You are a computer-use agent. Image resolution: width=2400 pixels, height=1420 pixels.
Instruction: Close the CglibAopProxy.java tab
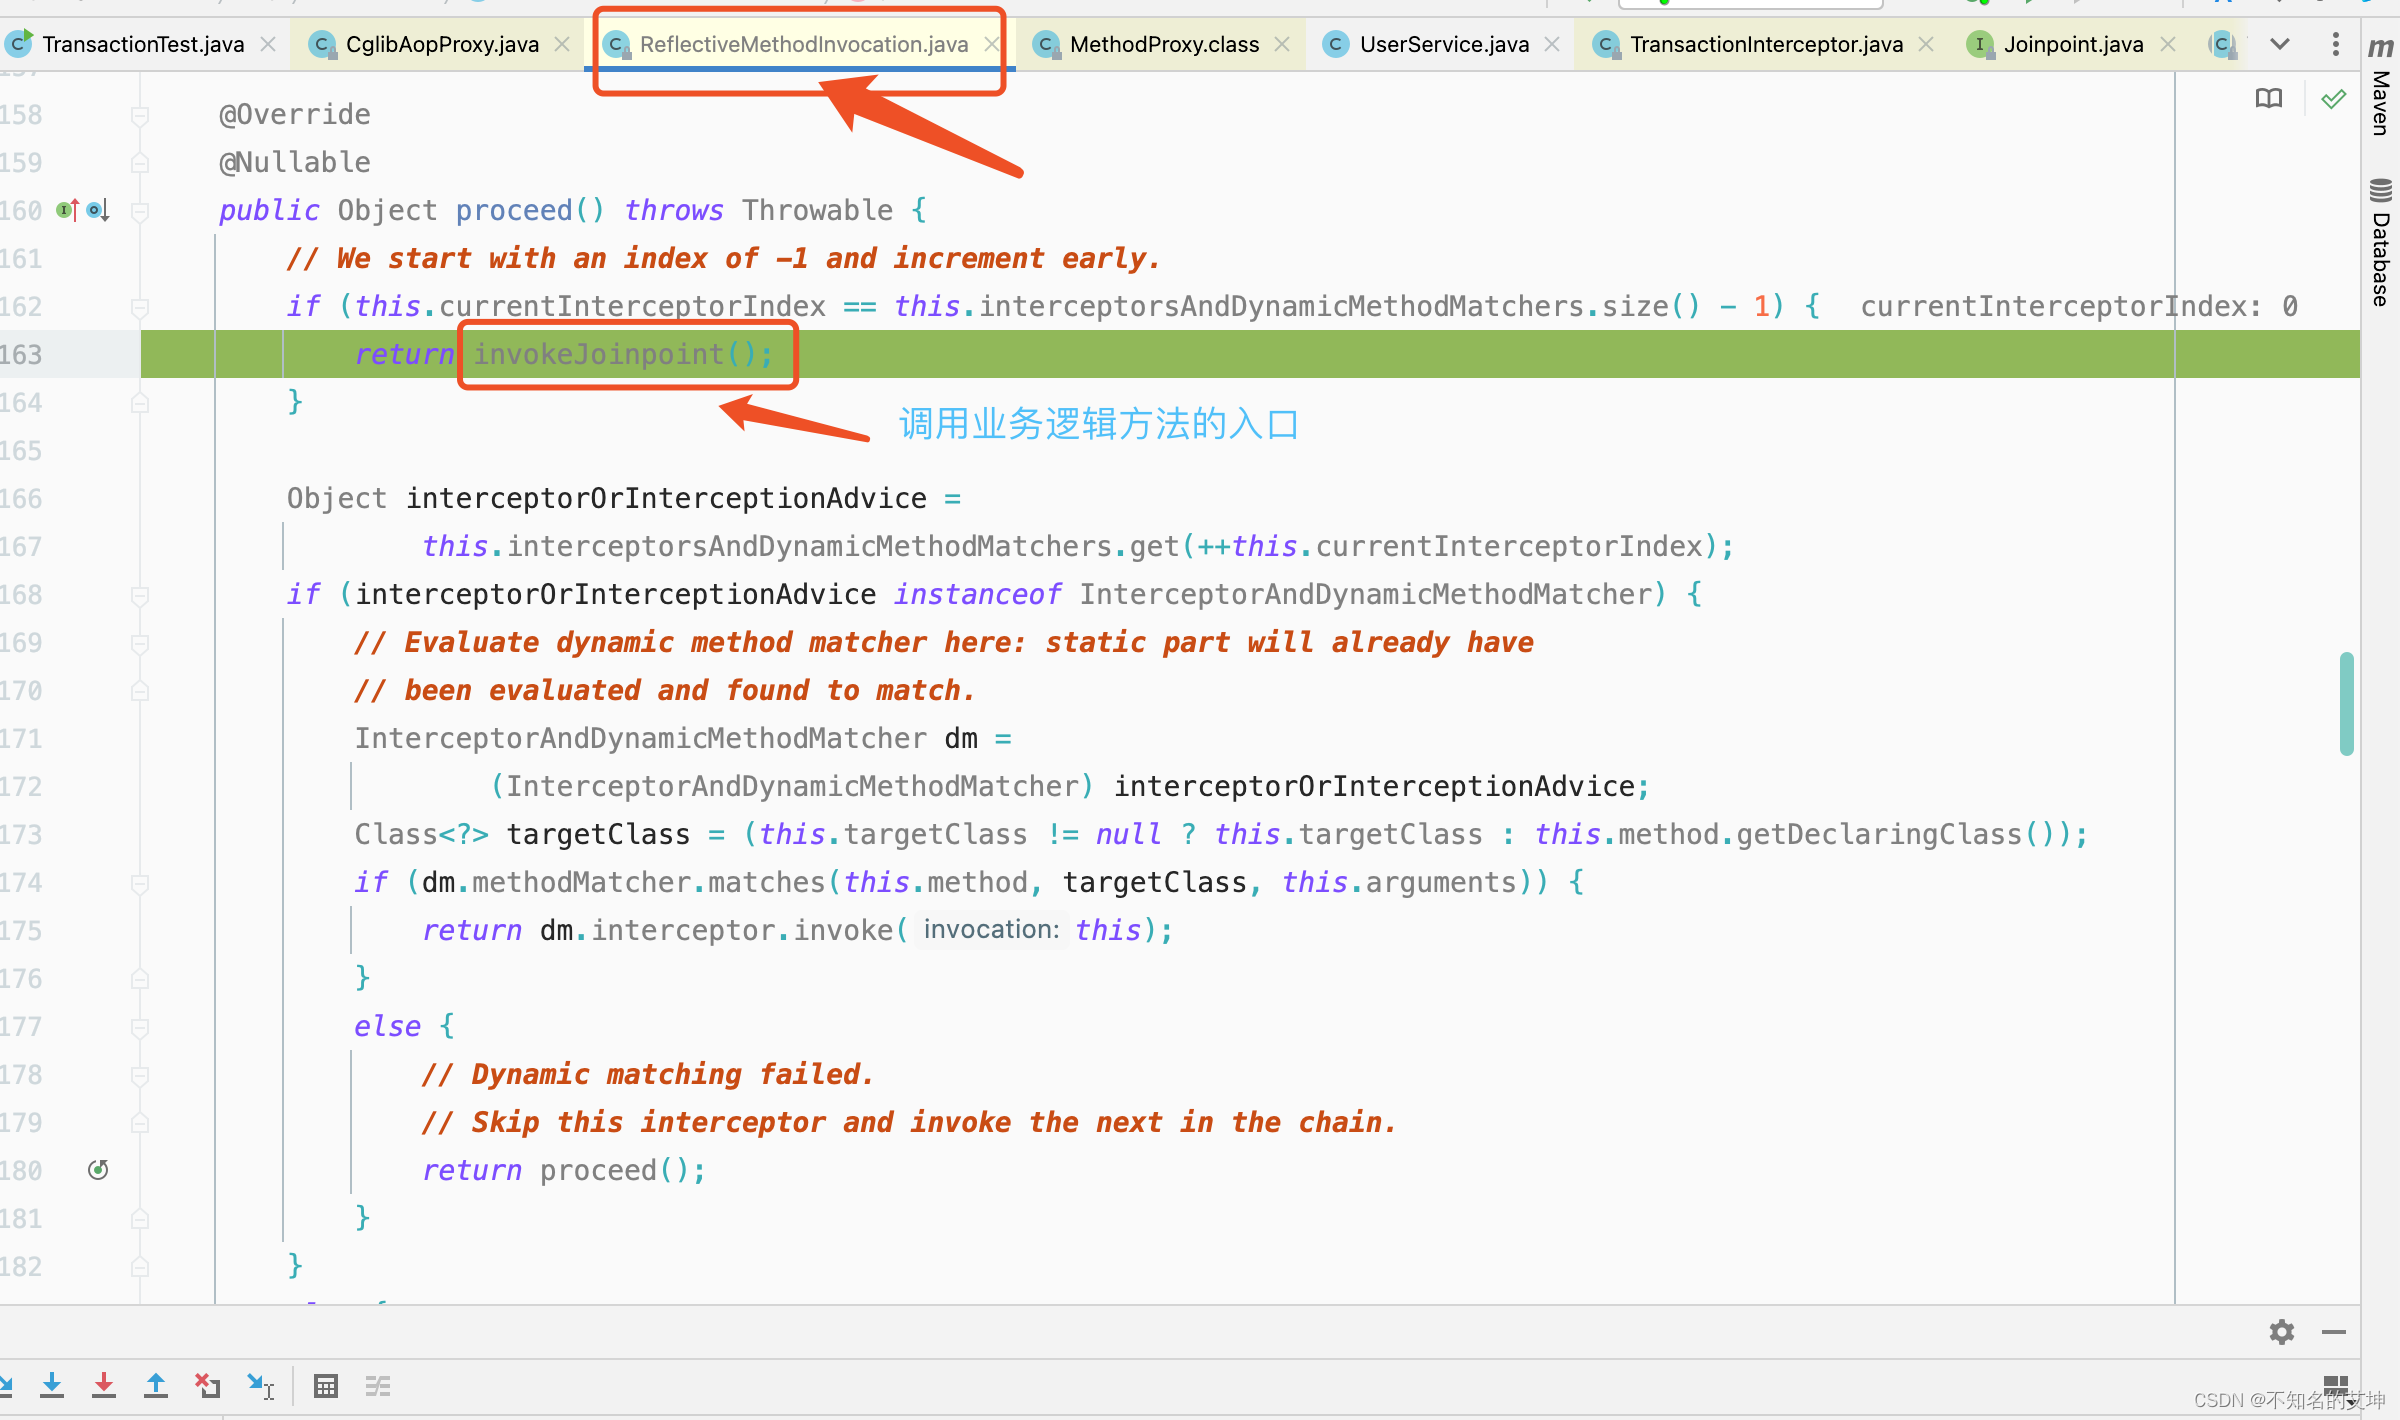coord(562,44)
